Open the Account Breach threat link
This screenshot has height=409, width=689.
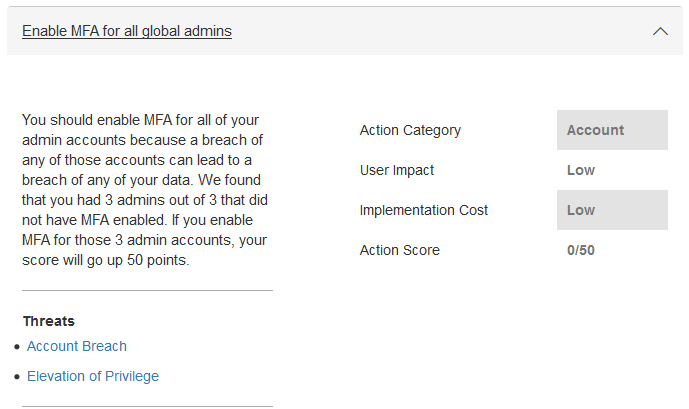point(76,346)
